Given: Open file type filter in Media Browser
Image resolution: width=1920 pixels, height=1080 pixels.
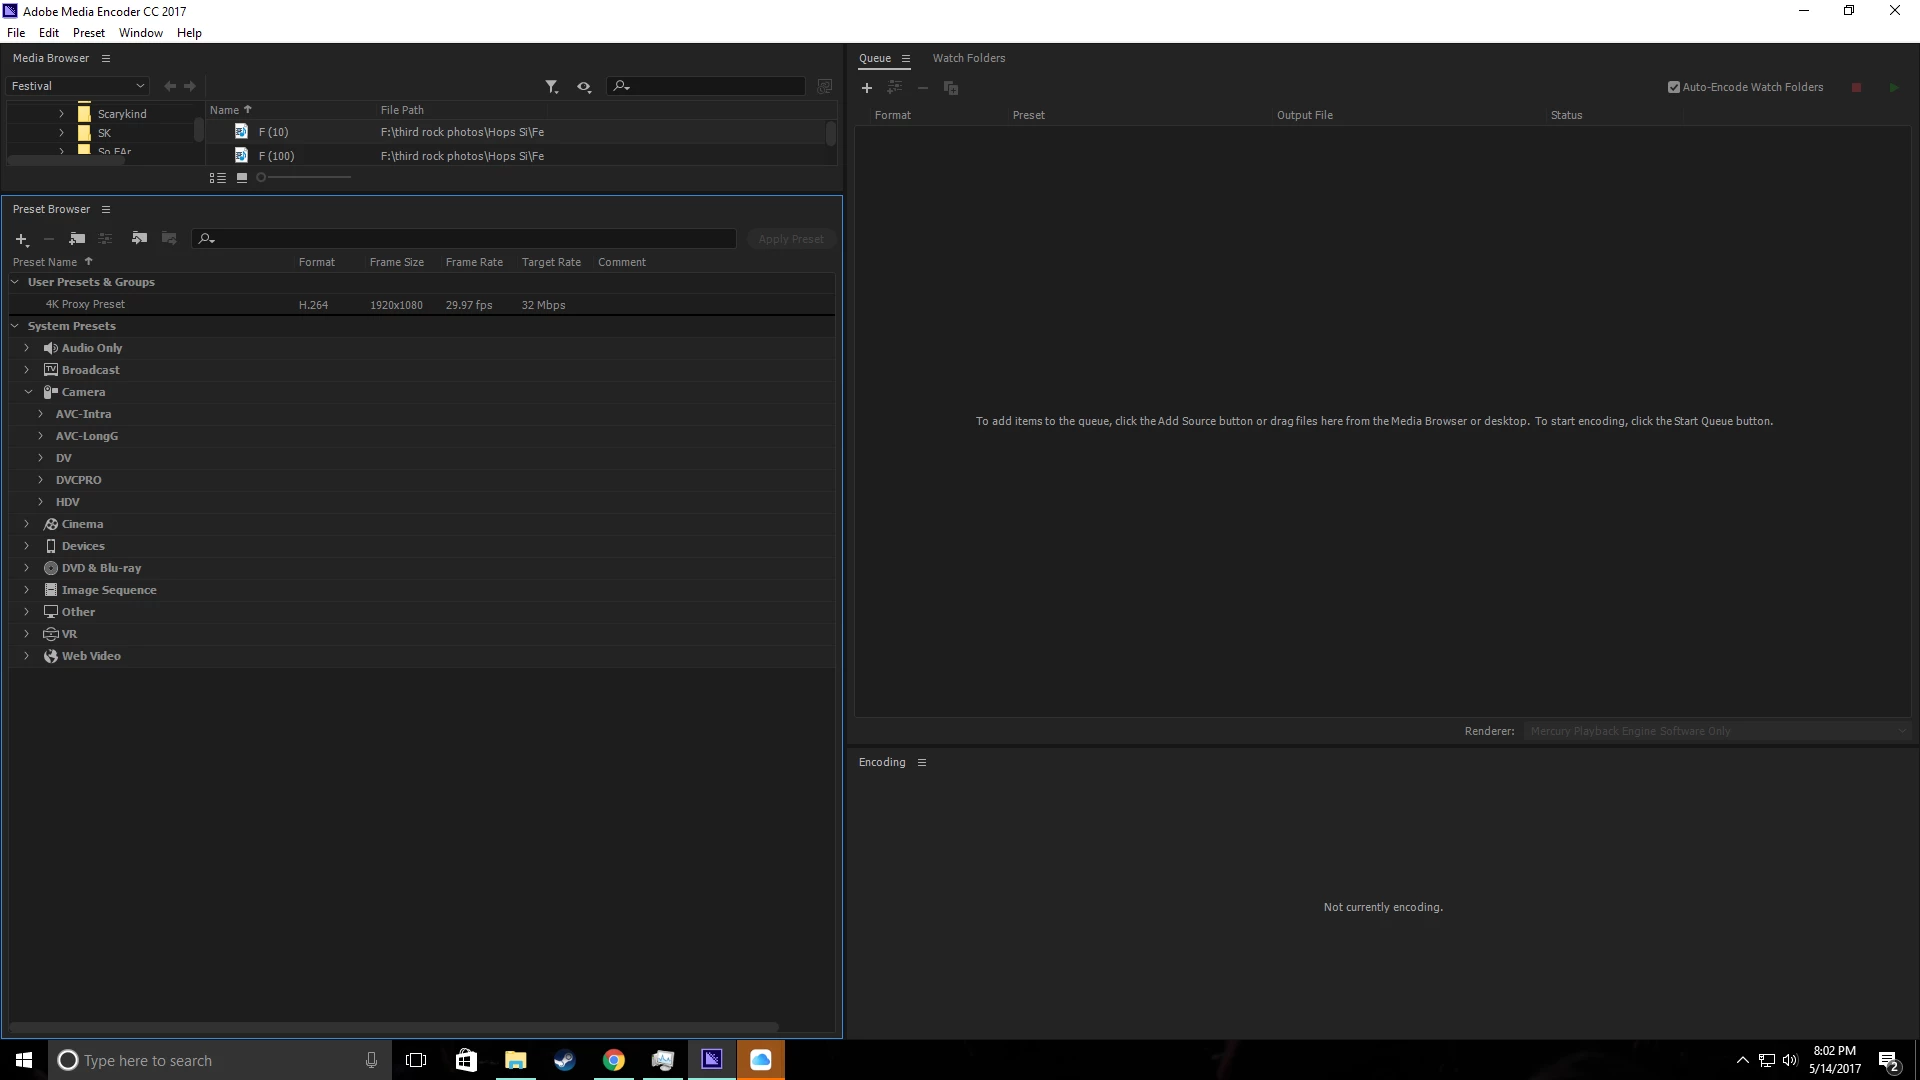Looking at the screenshot, I should click(551, 87).
